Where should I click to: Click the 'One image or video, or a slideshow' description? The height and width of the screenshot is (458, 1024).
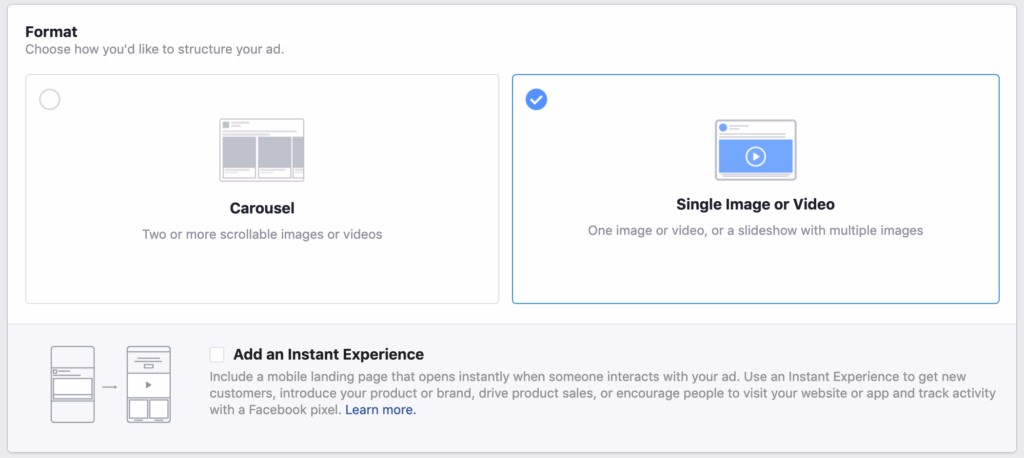(755, 230)
